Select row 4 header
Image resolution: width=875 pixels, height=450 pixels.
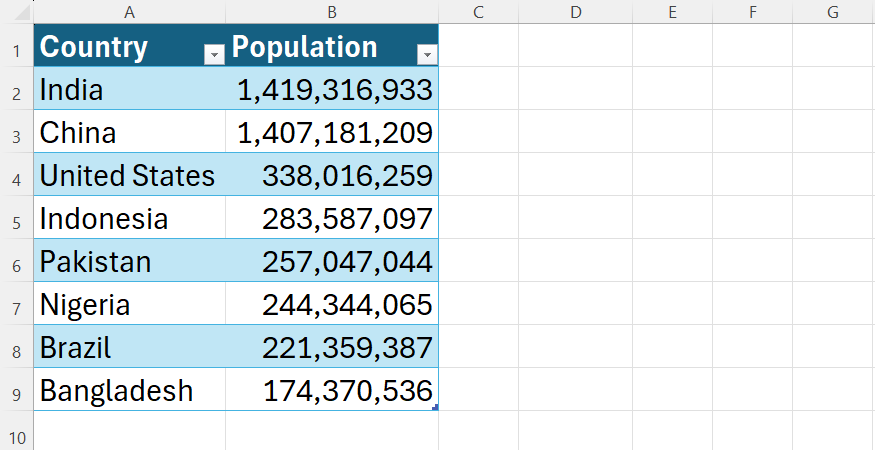pyautogui.click(x=17, y=174)
